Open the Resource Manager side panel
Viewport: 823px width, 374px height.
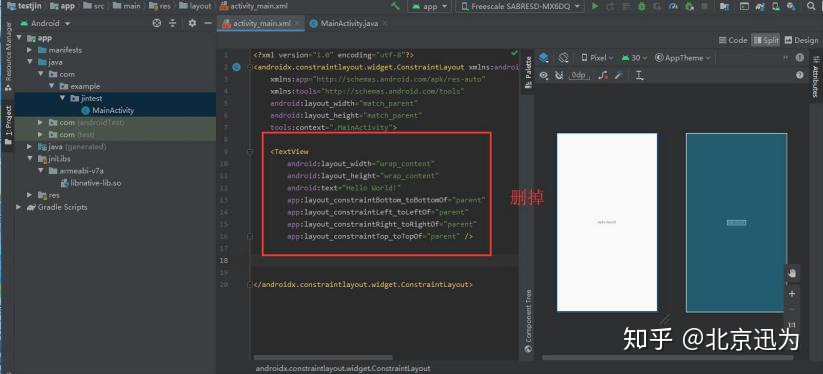[x=8, y=57]
